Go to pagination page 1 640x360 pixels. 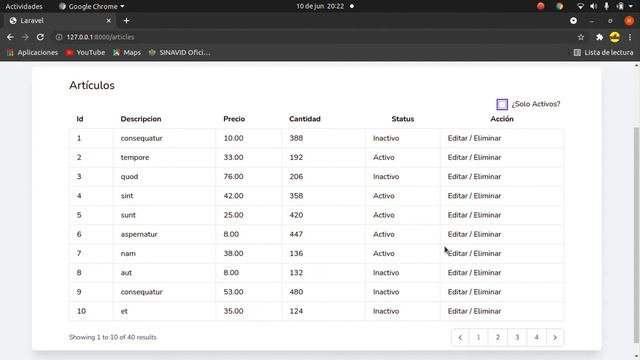(478, 338)
